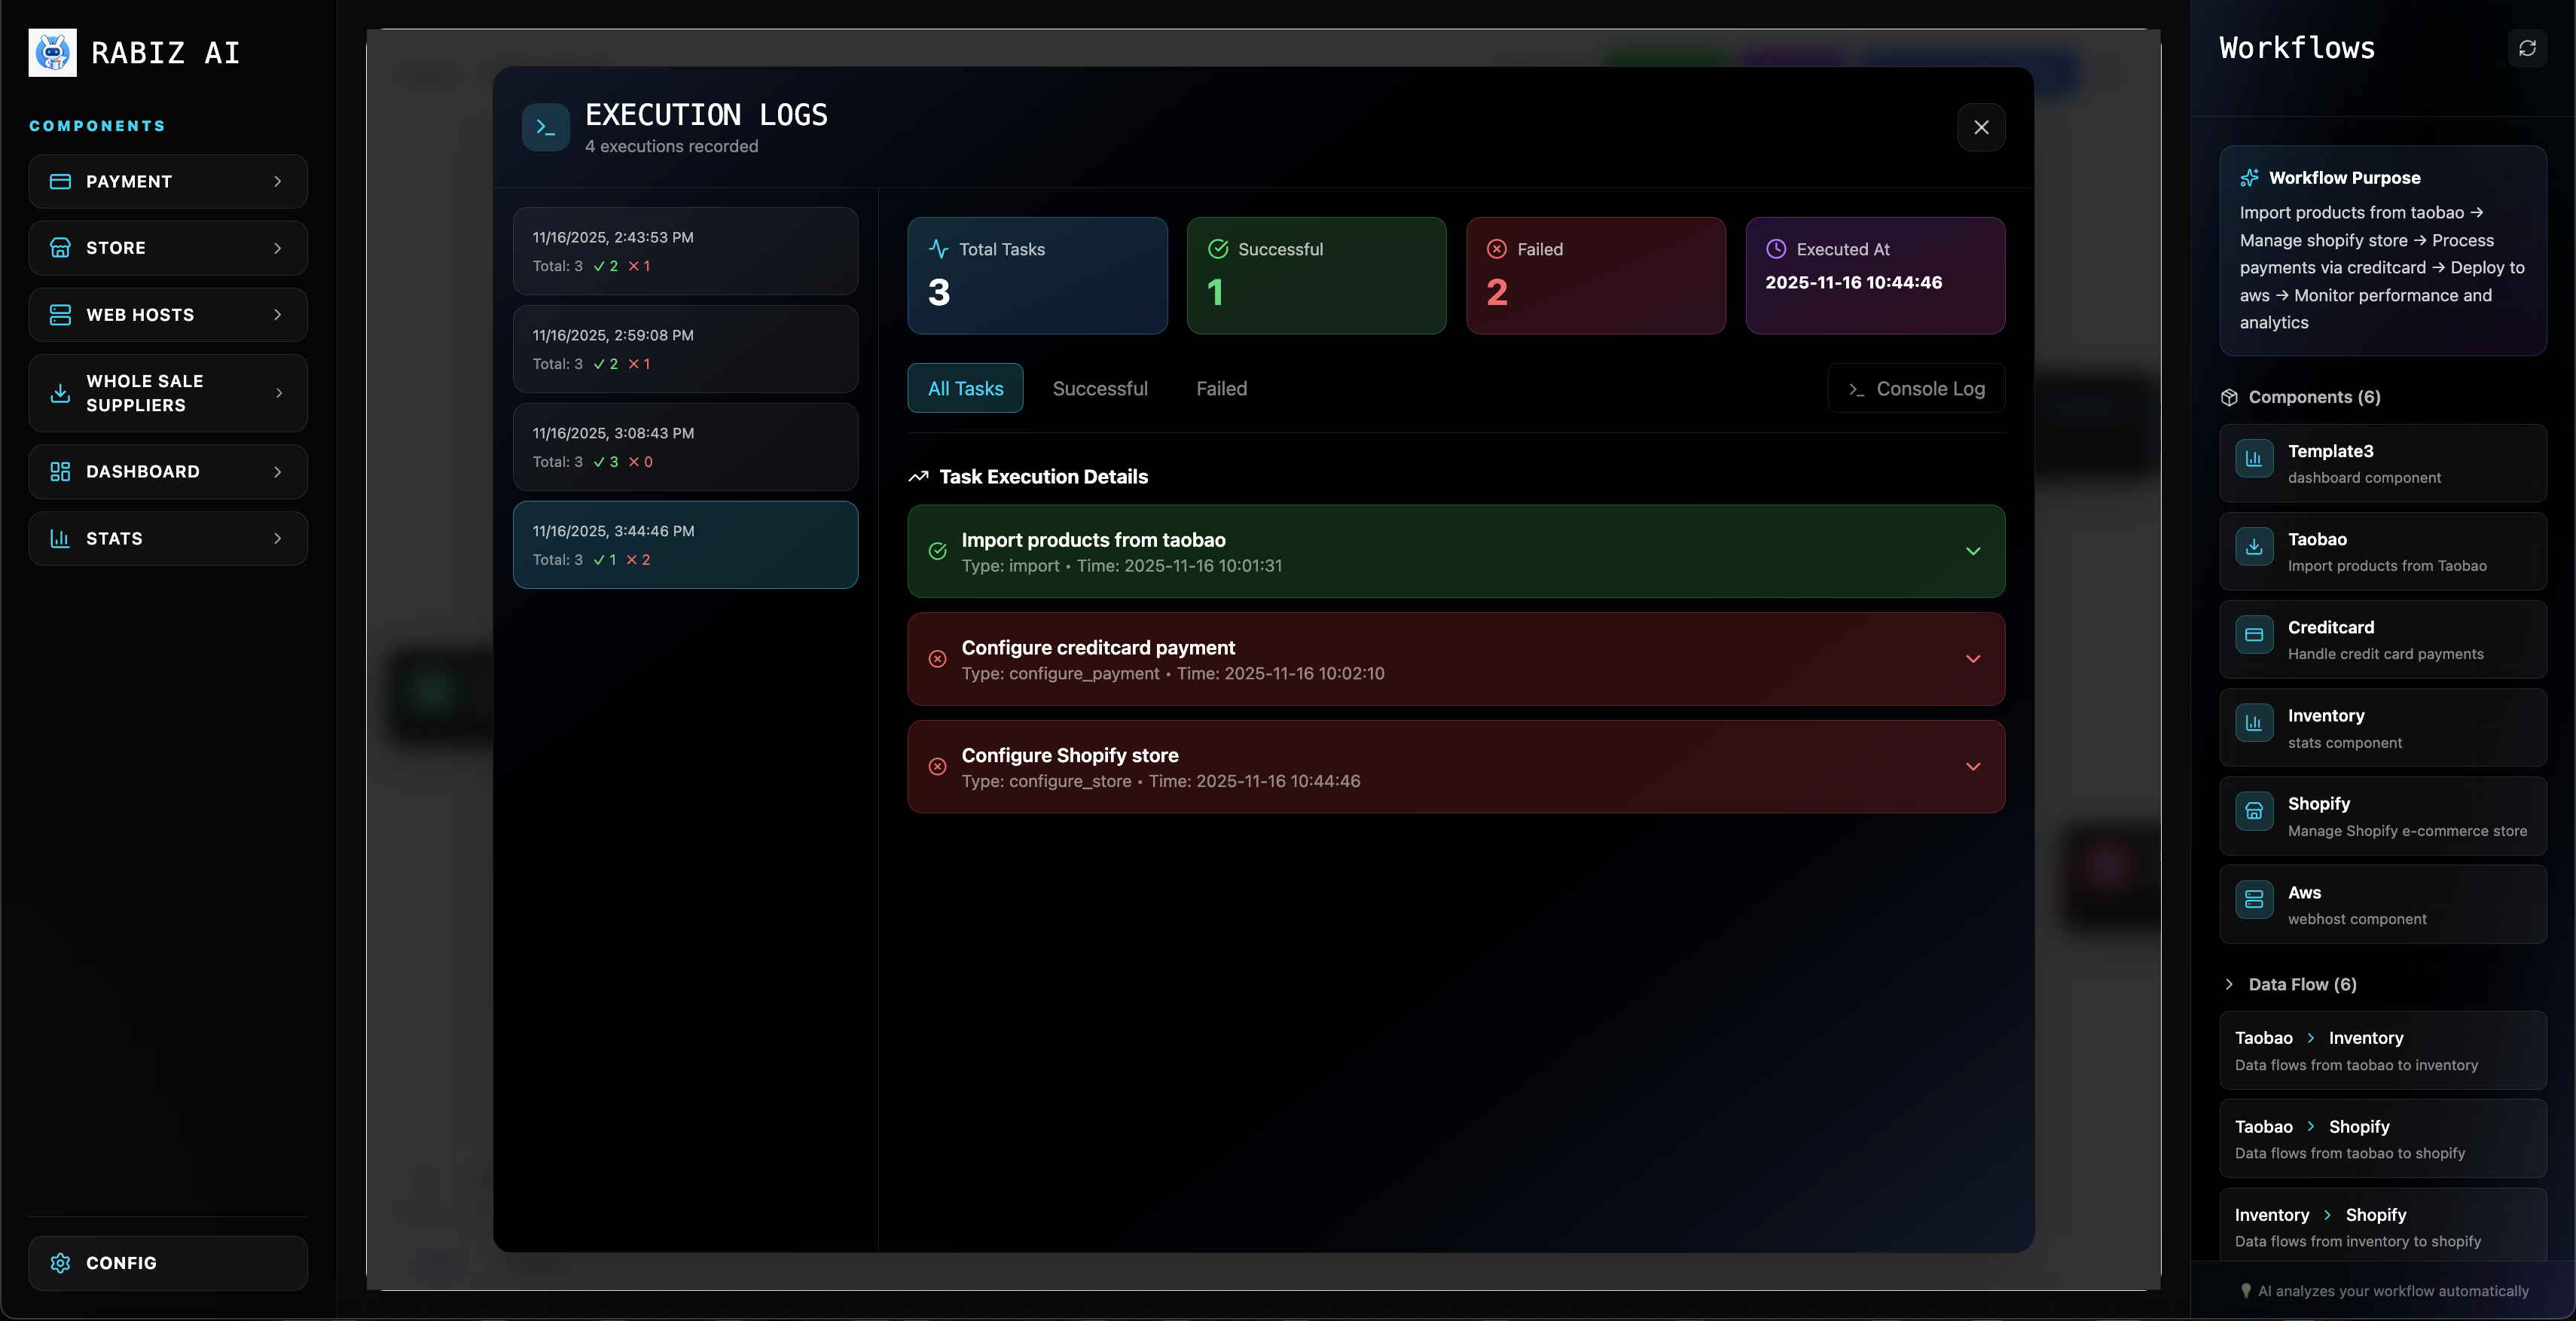Select the 3:08:43 PM execution entry
The width and height of the screenshot is (2576, 1321).
(x=685, y=447)
